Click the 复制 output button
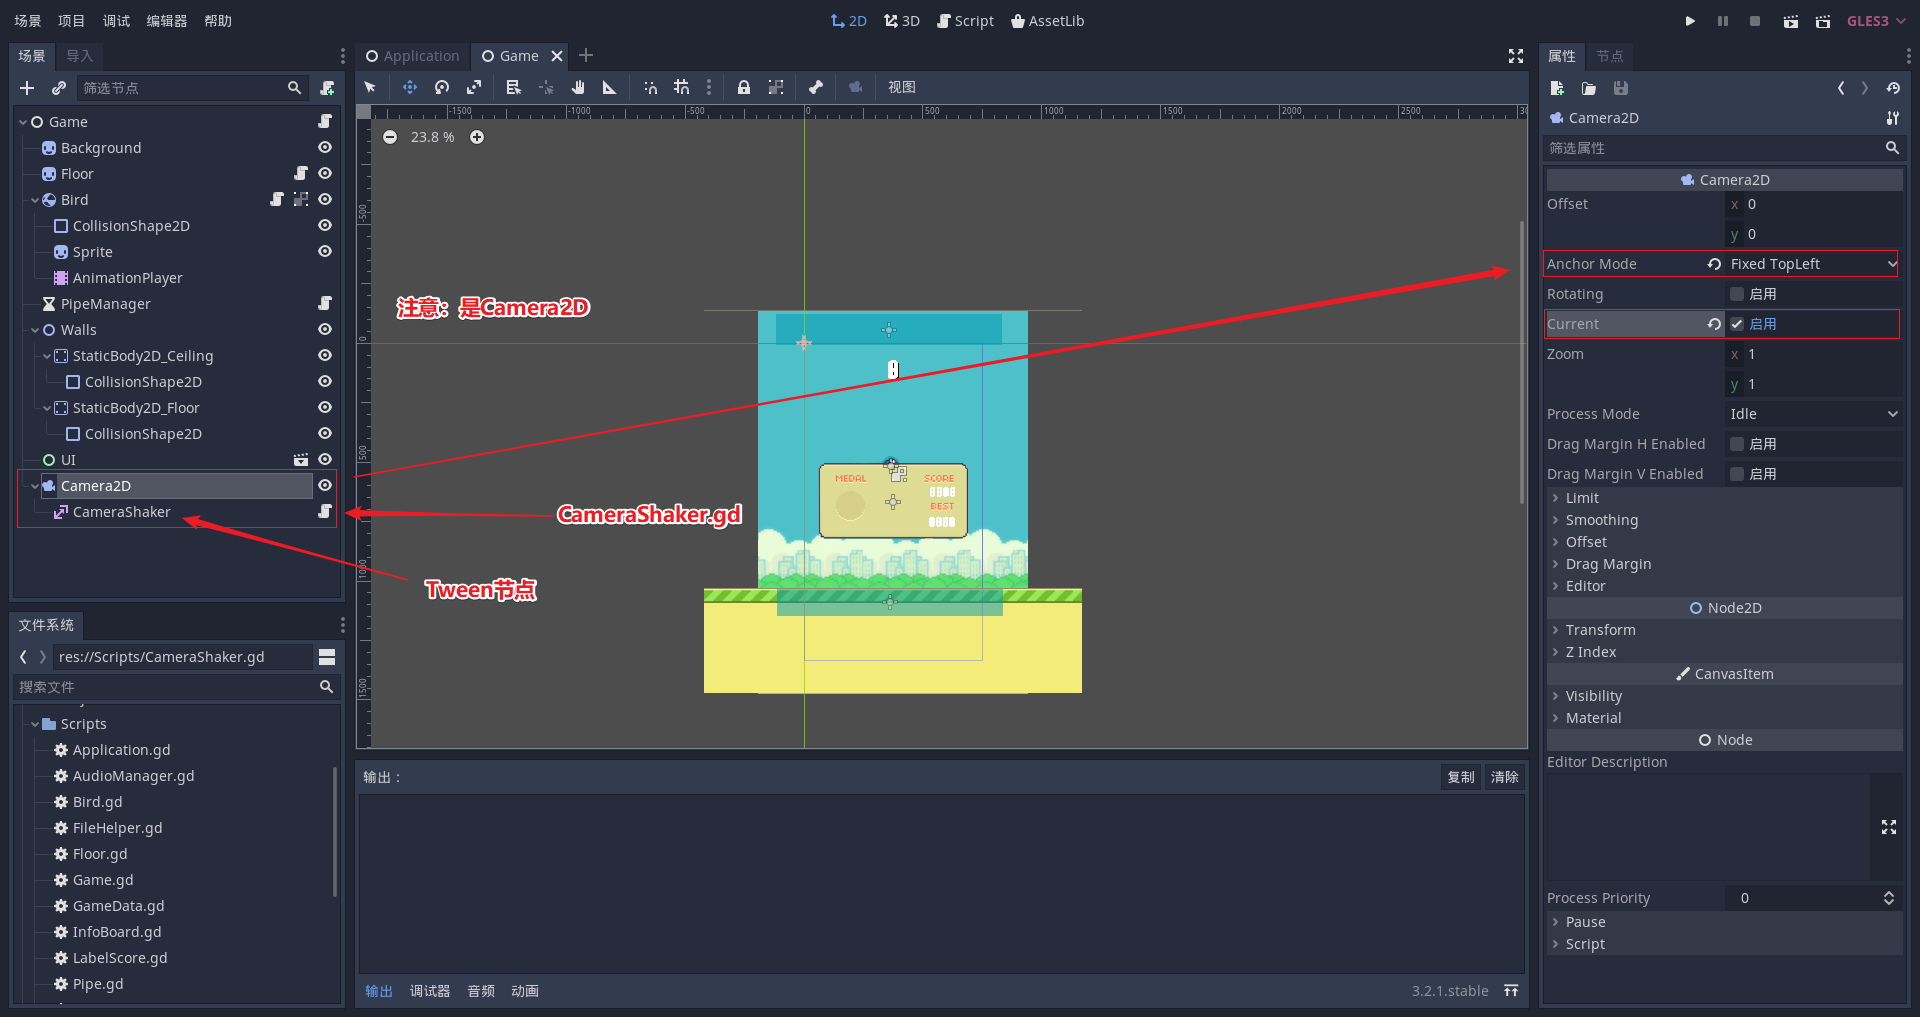 pyautogui.click(x=1461, y=777)
